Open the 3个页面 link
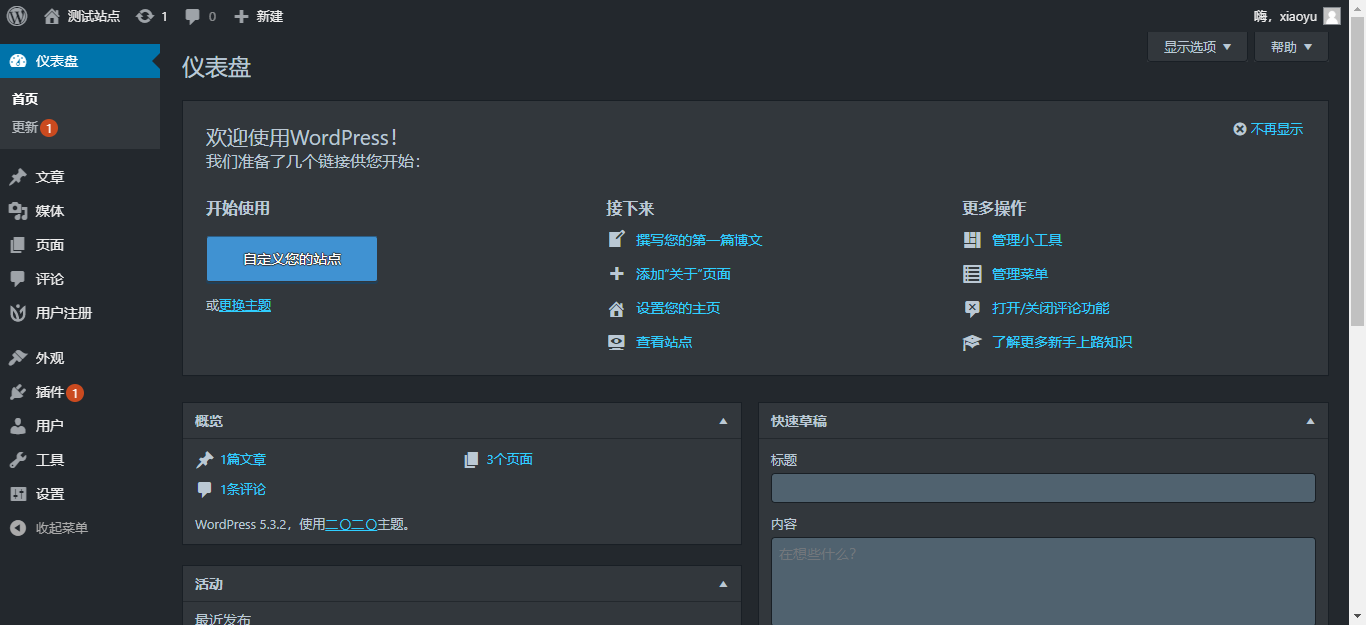 509,460
